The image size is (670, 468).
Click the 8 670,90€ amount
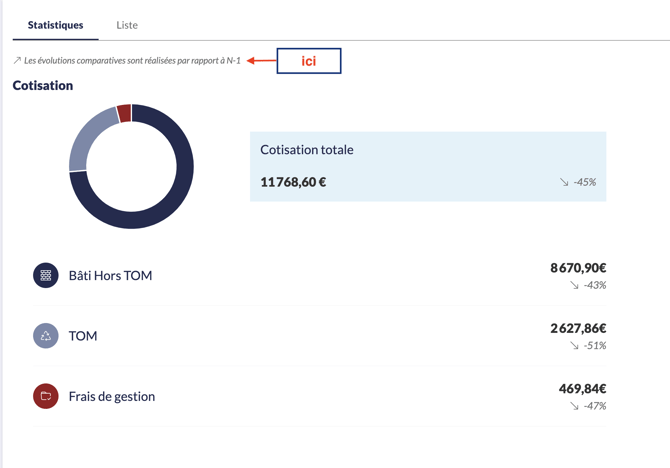point(578,268)
